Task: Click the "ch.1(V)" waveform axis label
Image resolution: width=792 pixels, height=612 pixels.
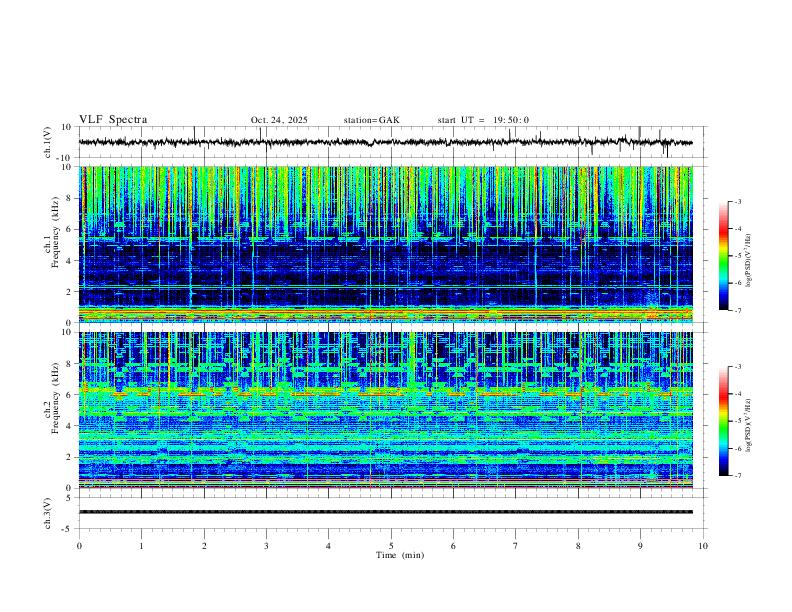Action: [x=47, y=142]
